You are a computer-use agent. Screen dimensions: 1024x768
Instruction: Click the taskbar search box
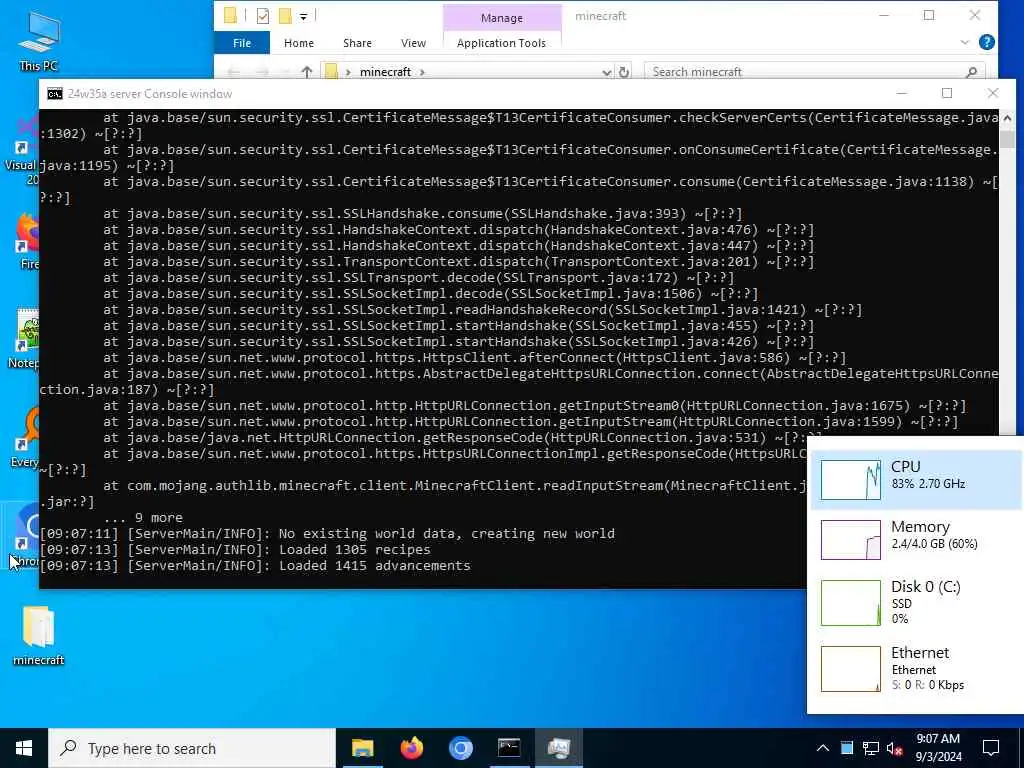(x=192, y=748)
